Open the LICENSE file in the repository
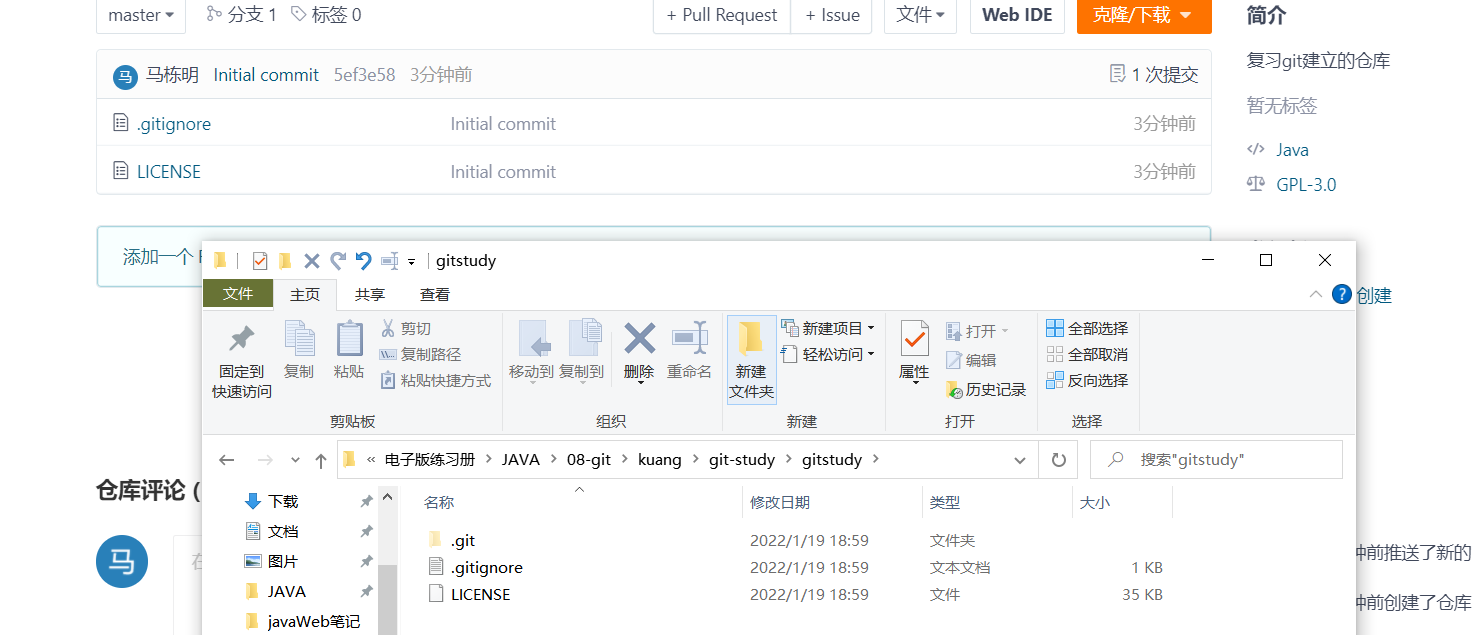The width and height of the screenshot is (1475, 635). [169, 171]
